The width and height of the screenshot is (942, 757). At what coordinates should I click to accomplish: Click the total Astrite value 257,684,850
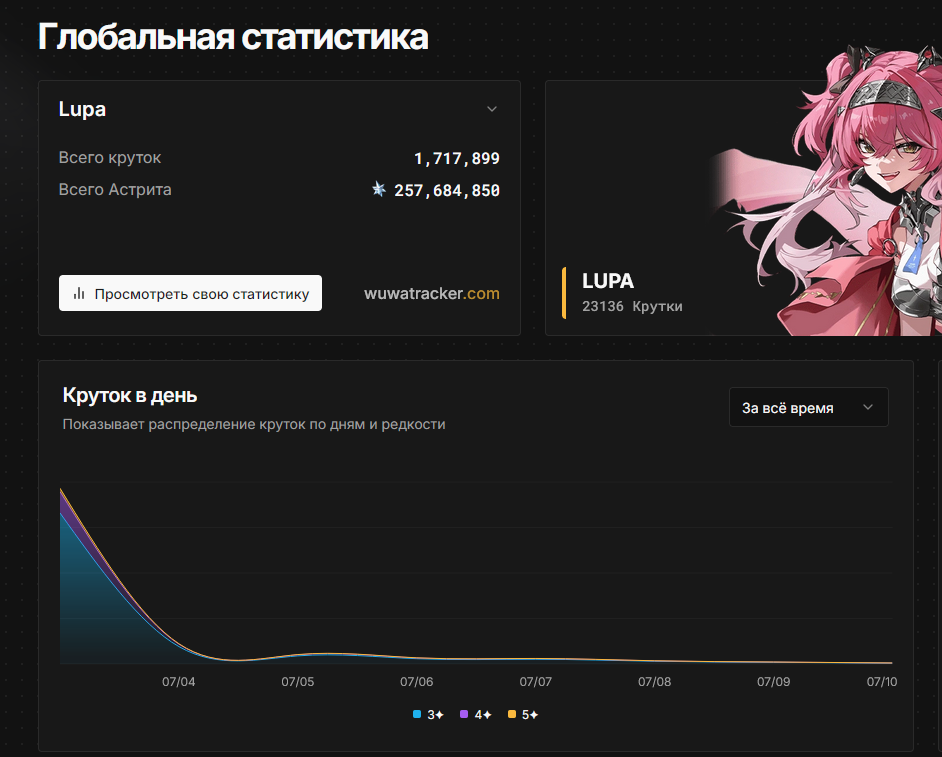click(446, 190)
